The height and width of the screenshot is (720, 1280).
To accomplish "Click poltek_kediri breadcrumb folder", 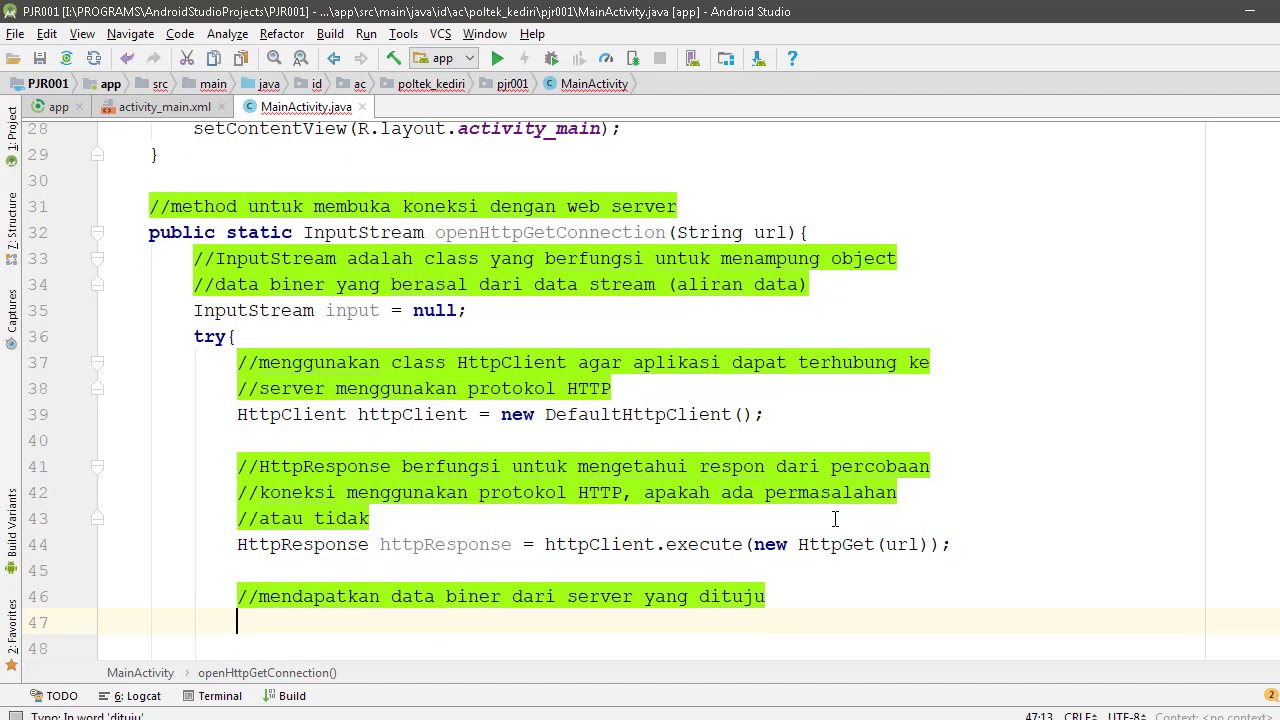I will click(423, 84).
